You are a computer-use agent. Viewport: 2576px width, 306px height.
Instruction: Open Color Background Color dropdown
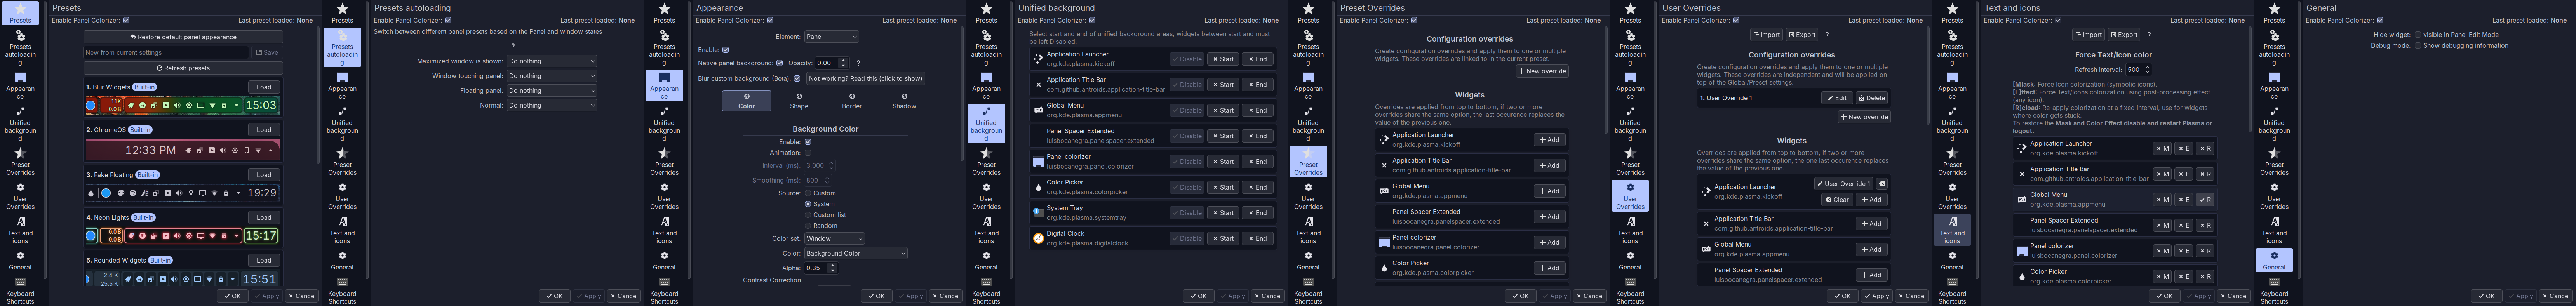(x=856, y=254)
